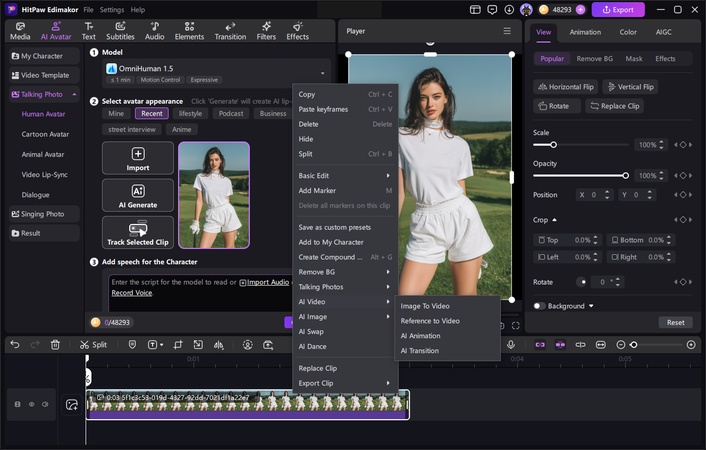Click the add credits plus icon
Image resolution: width=706 pixels, height=450 pixels.
pos(580,9)
